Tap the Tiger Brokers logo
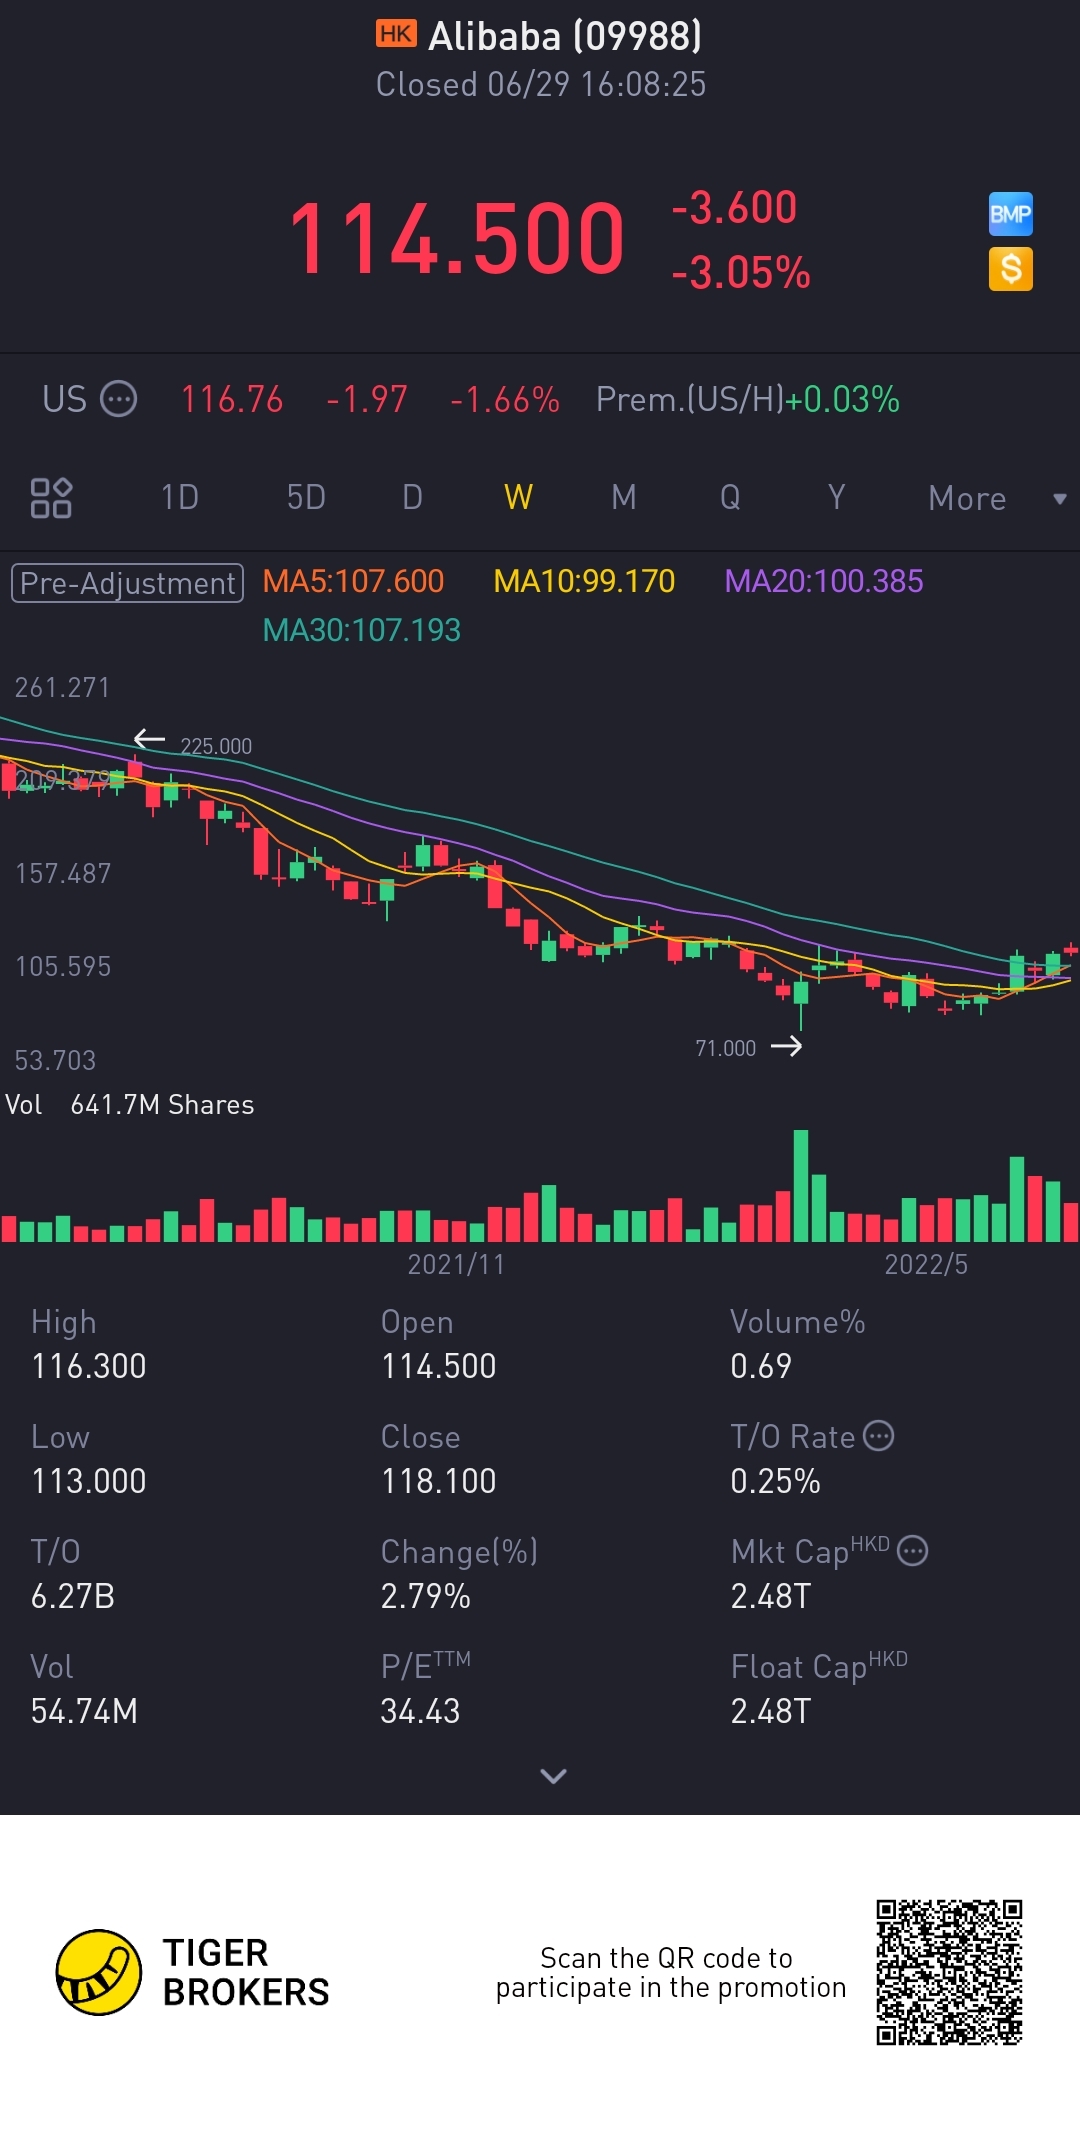Viewport: 1080px width, 2131px height. 193,1972
